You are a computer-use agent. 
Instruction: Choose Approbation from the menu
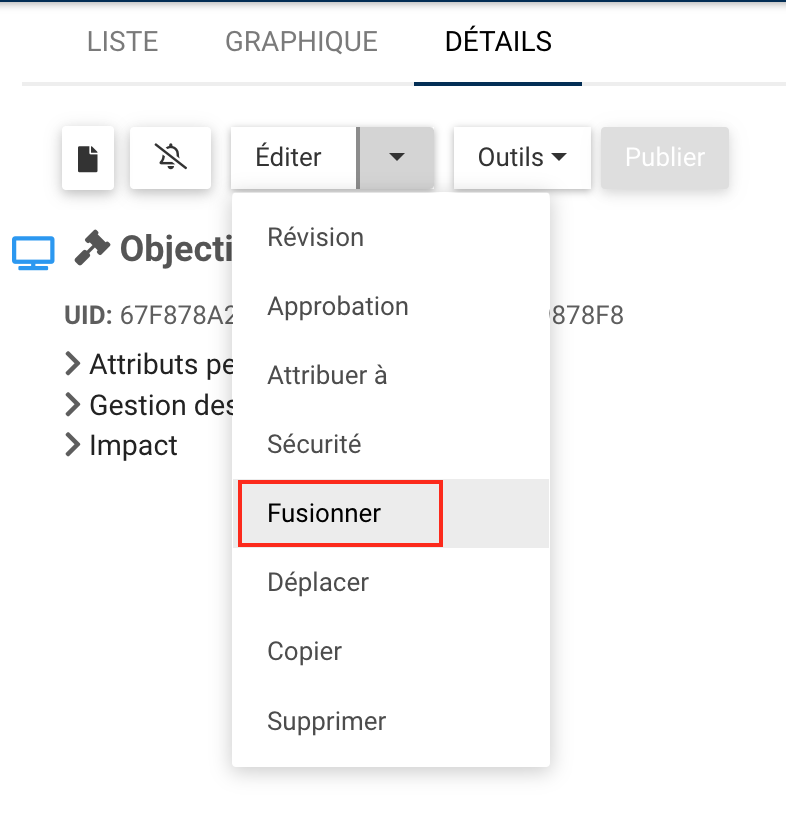pos(338,307)
